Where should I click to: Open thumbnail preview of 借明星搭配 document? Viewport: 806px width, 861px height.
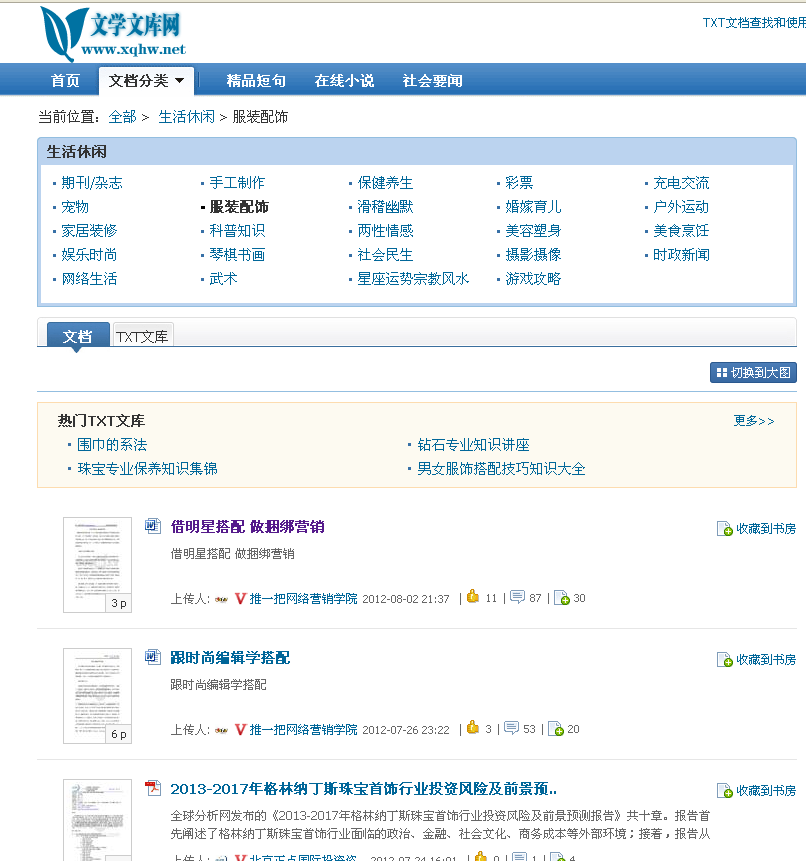[x=97, y=564]
